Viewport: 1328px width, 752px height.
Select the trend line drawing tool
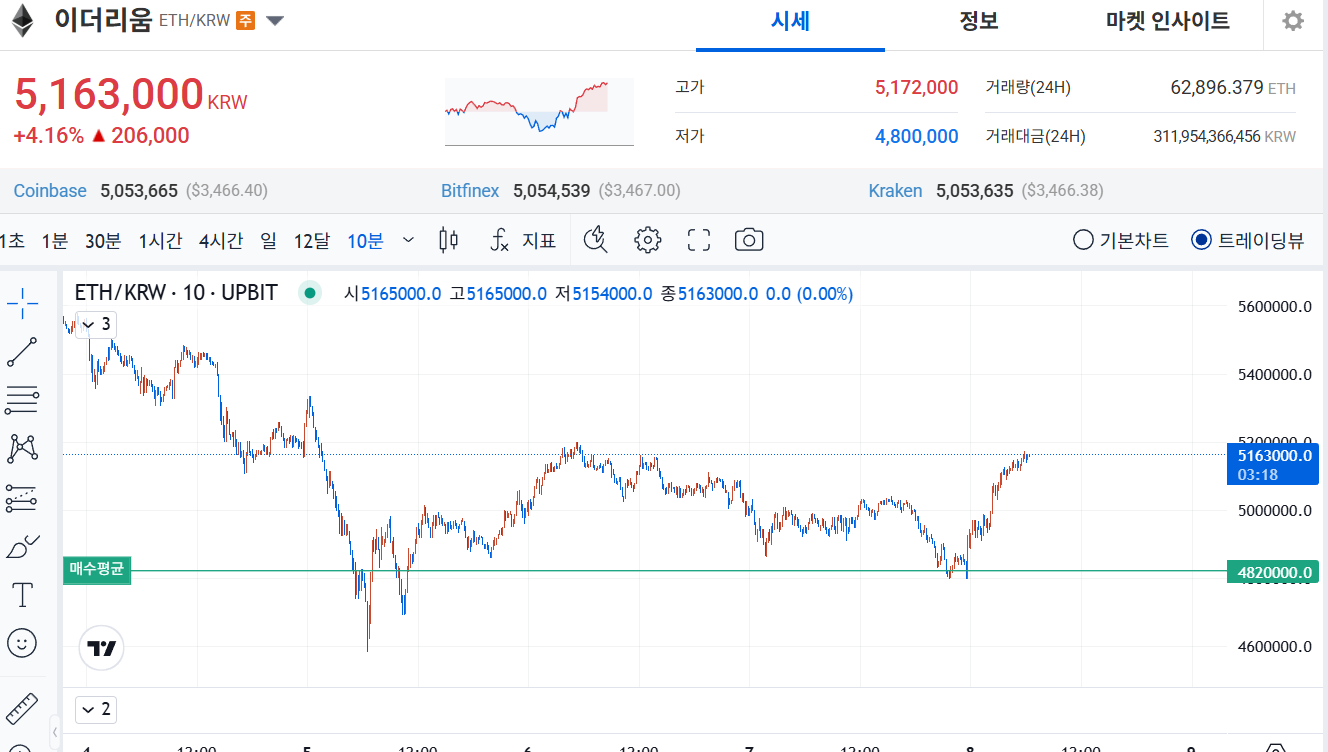(22, 352)
